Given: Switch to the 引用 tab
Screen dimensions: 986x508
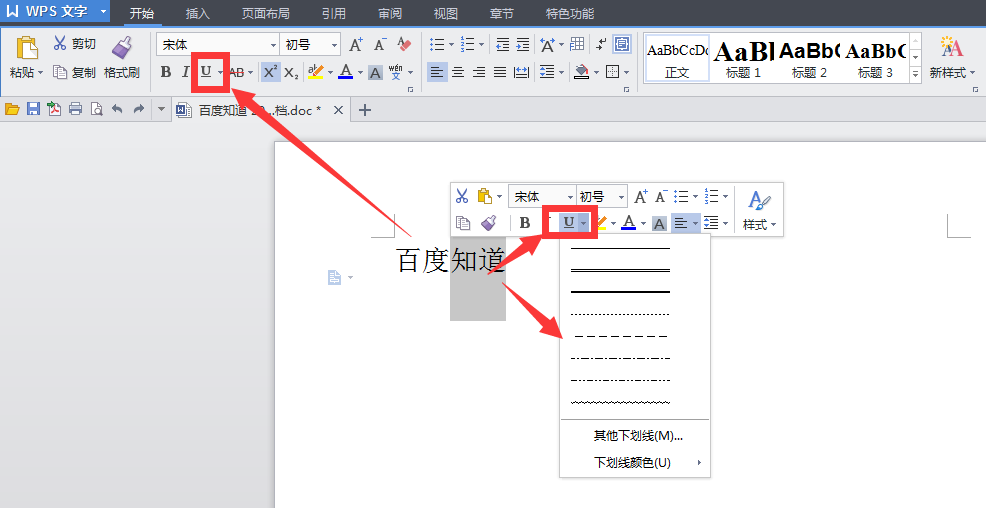Looking at the screenshot, I should (333, 13).
